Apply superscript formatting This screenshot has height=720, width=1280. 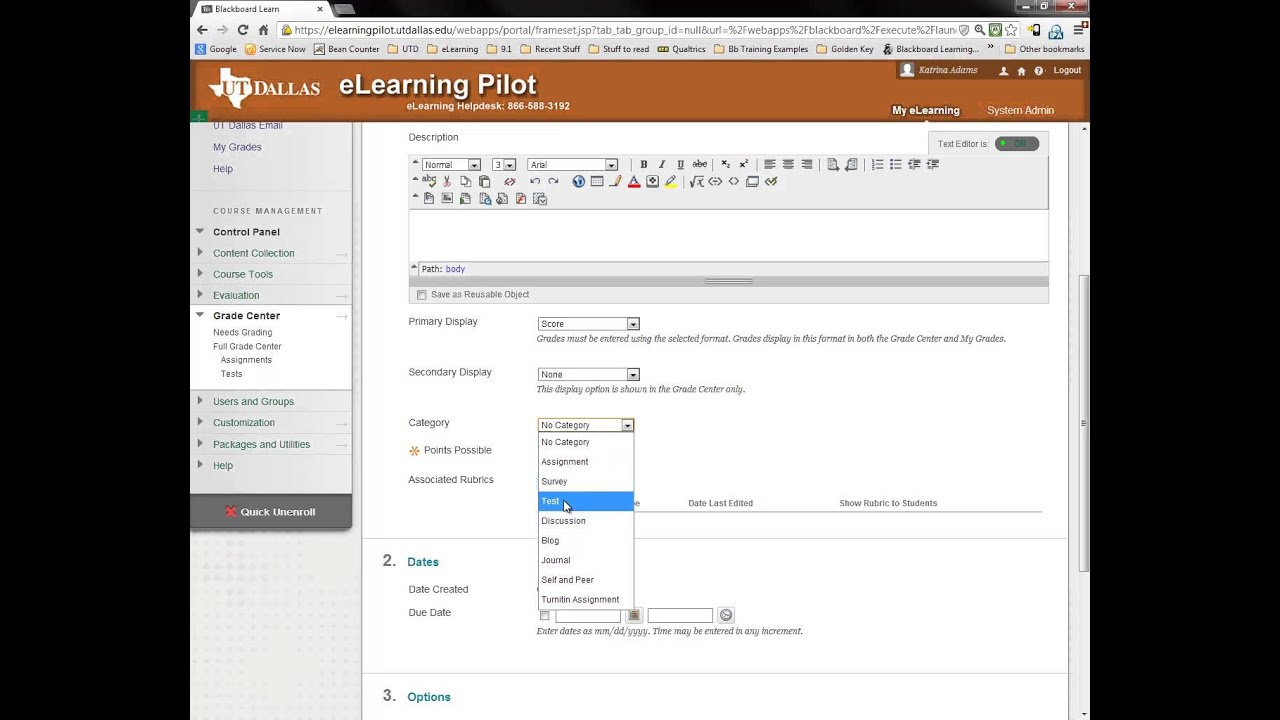(743, 164)
